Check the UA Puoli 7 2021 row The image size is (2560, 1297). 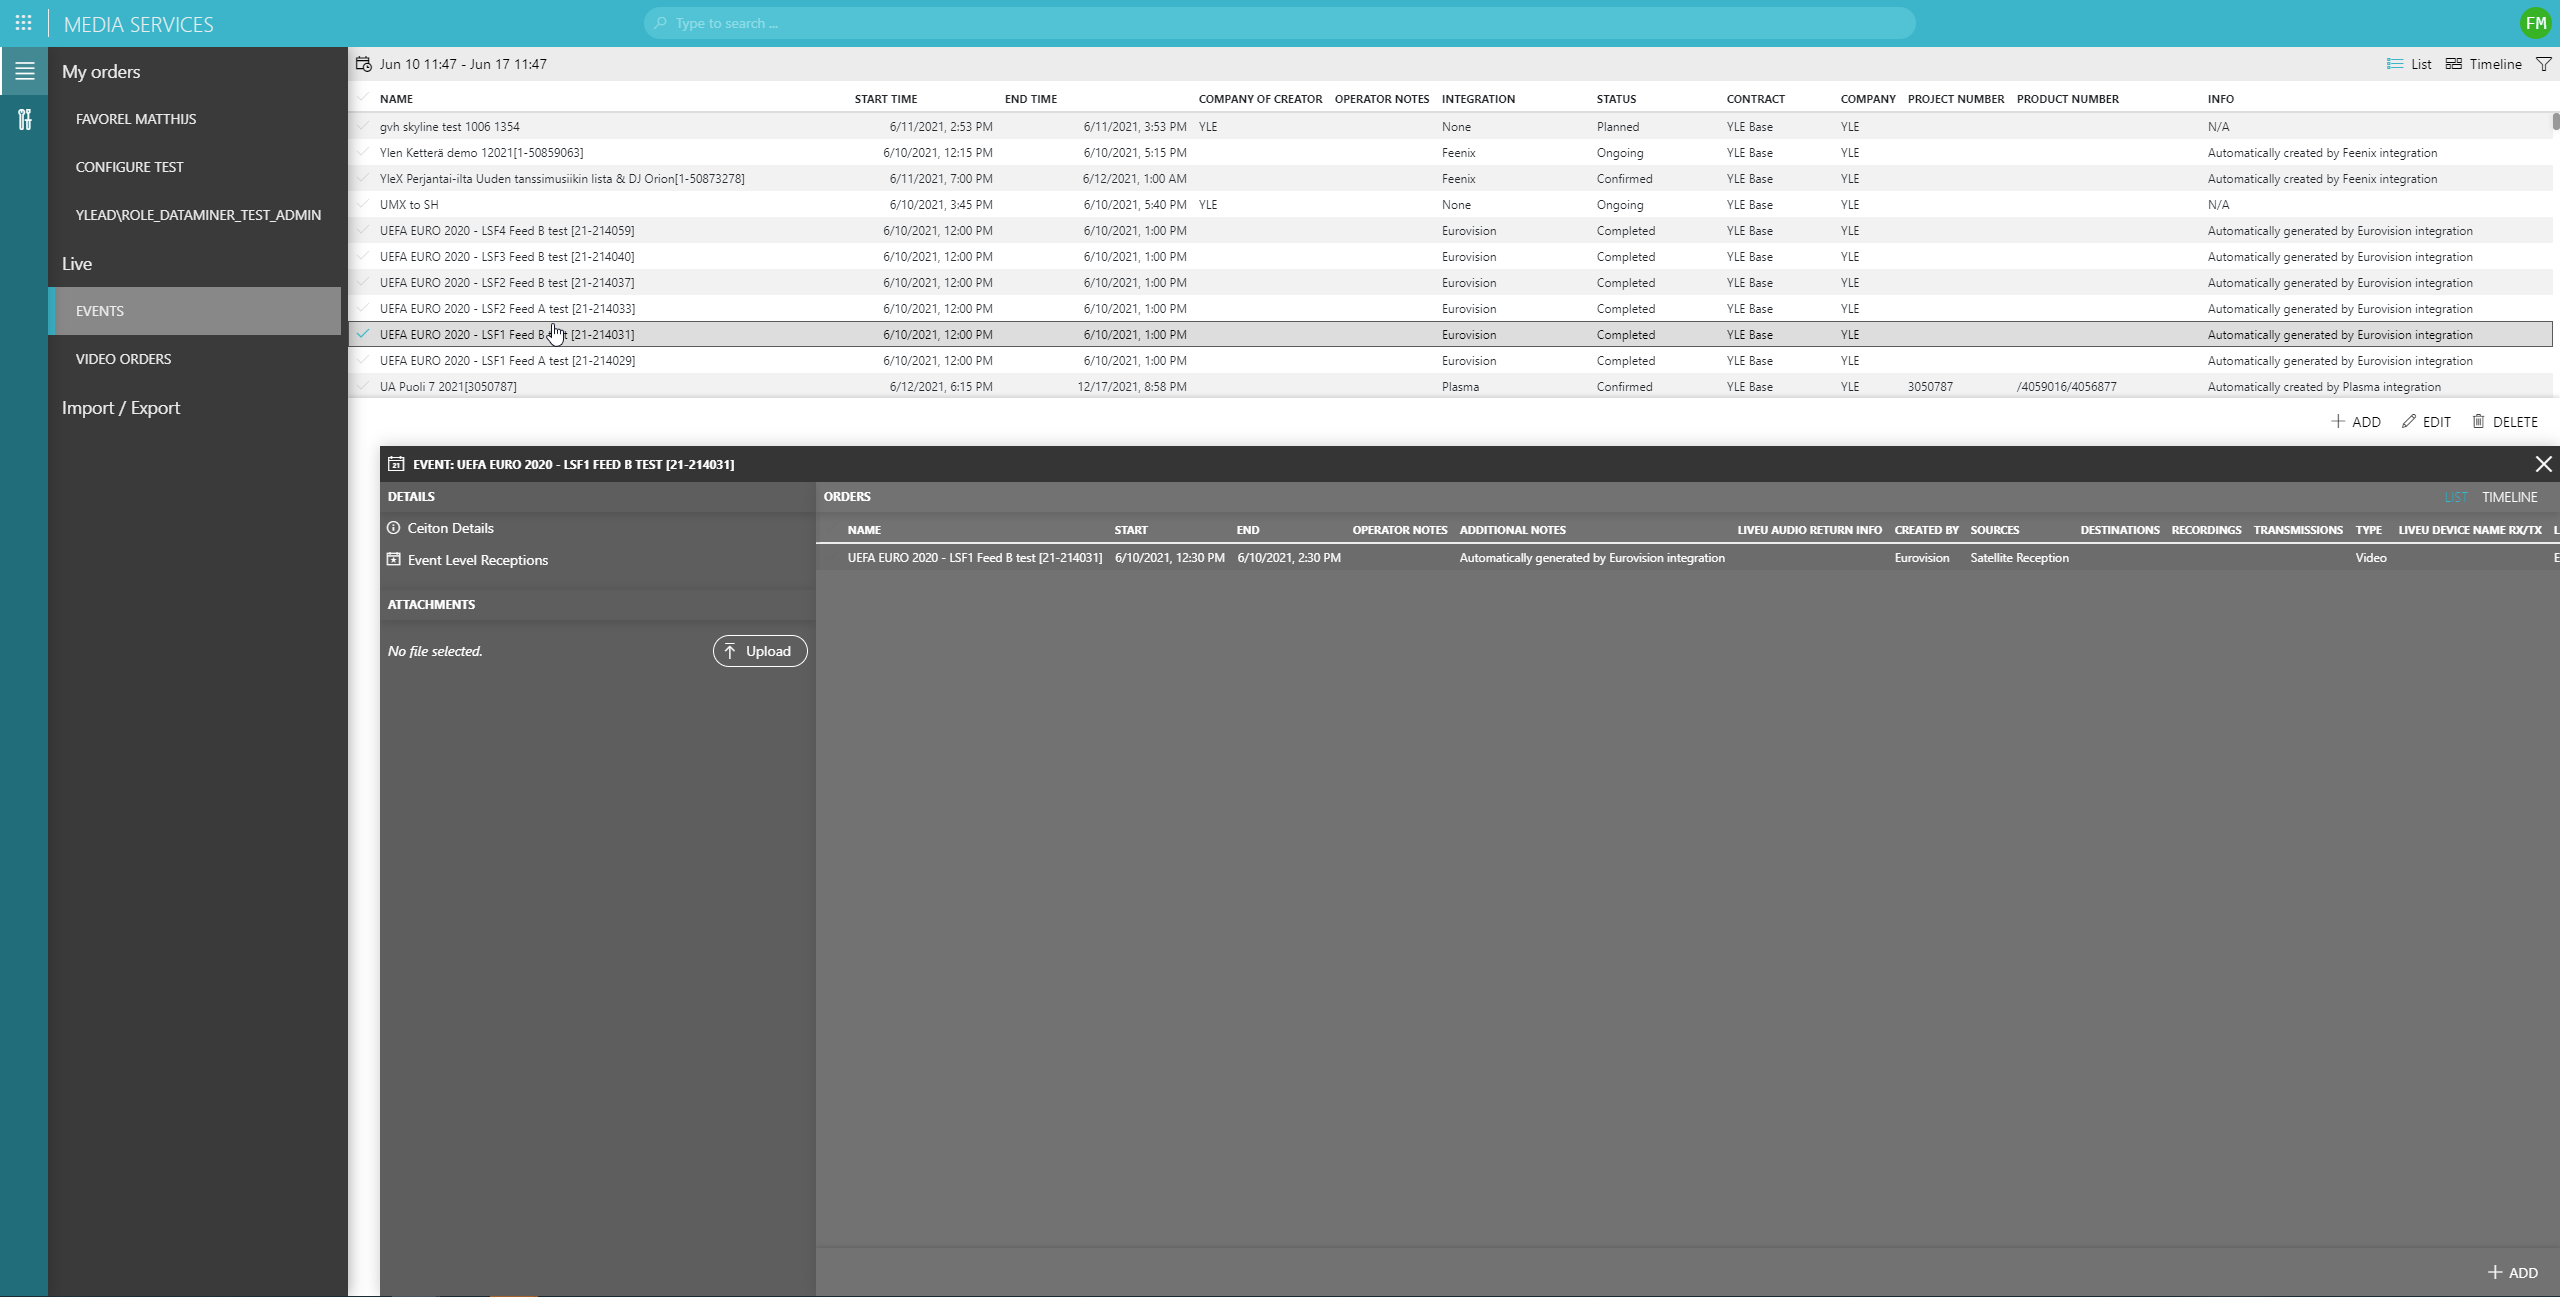[x=363, y=386]
